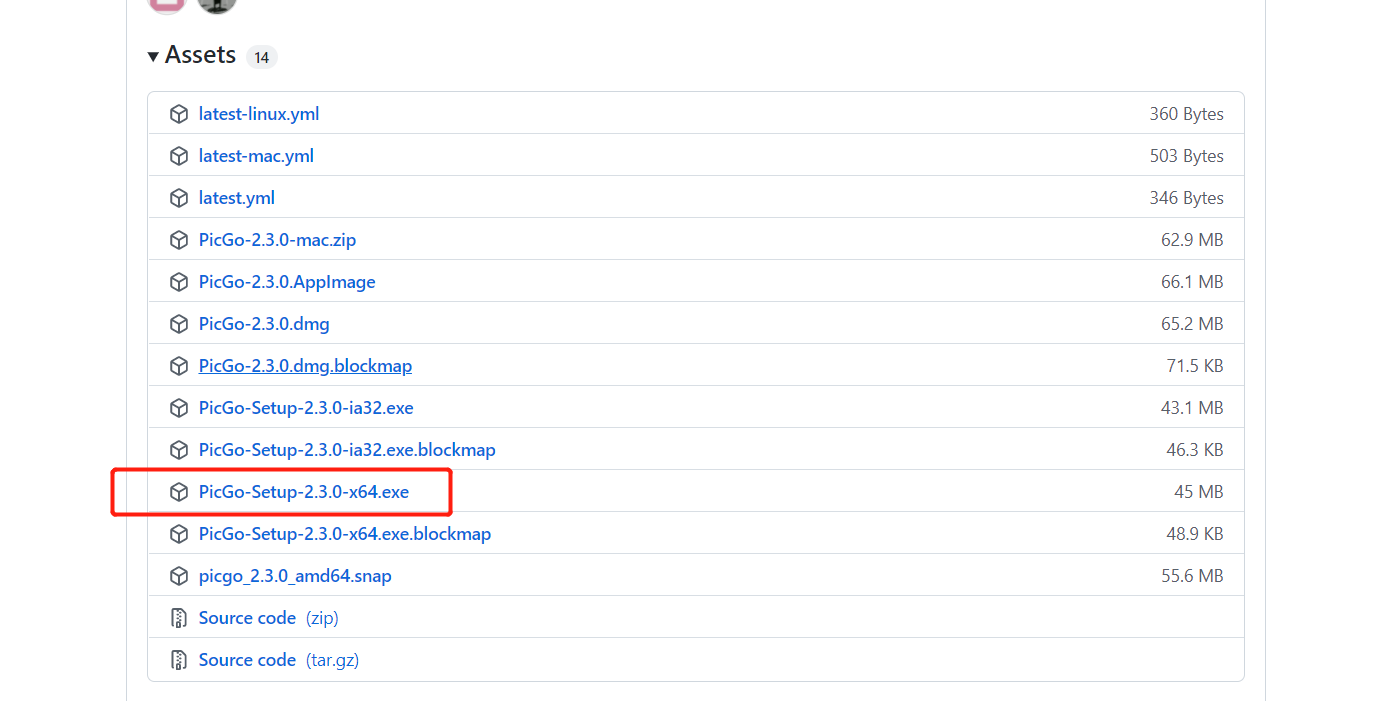The width and height of the screenshot is (1385, 701).
Task: Click the dark contributor avatar at top
Action: (x=217, y=4)
